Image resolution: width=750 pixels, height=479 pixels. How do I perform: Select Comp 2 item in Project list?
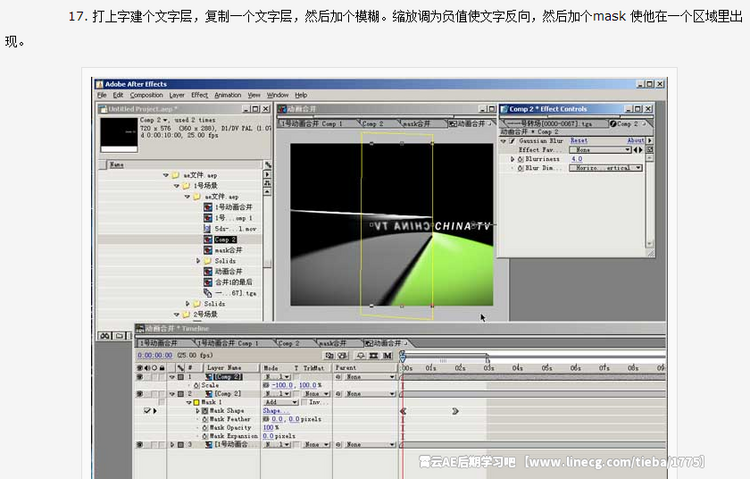click(x=225, y=240)
